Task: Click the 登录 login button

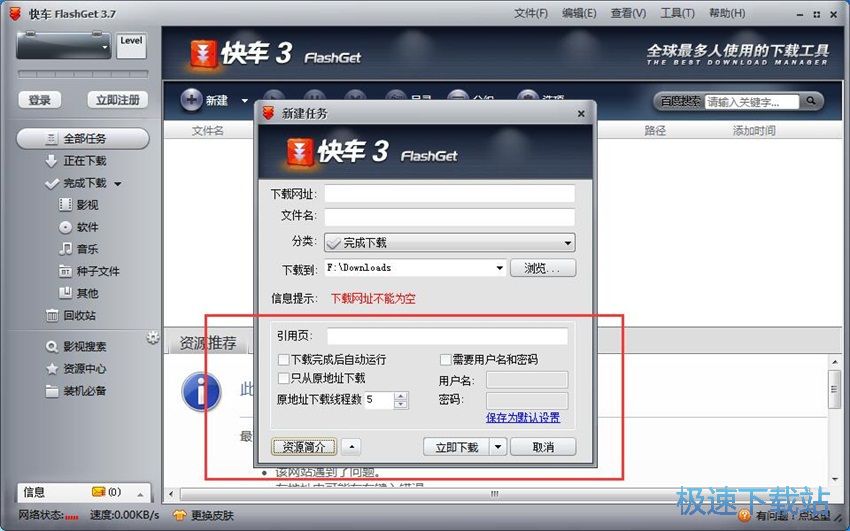Action: pos(40,100)
